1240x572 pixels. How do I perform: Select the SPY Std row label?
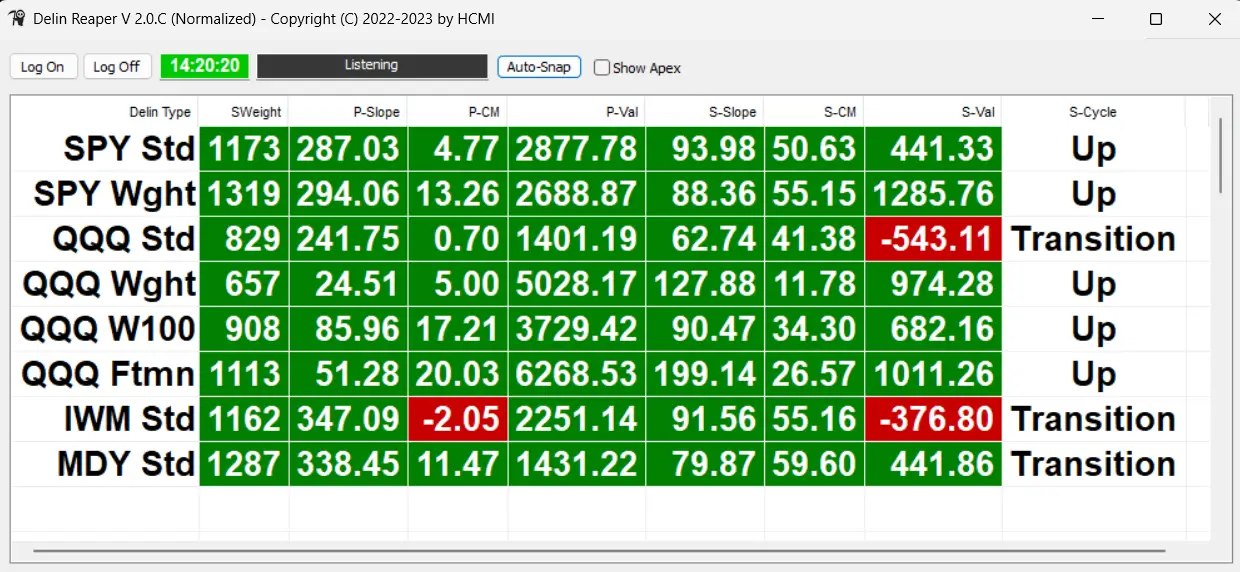pos(129,149)
